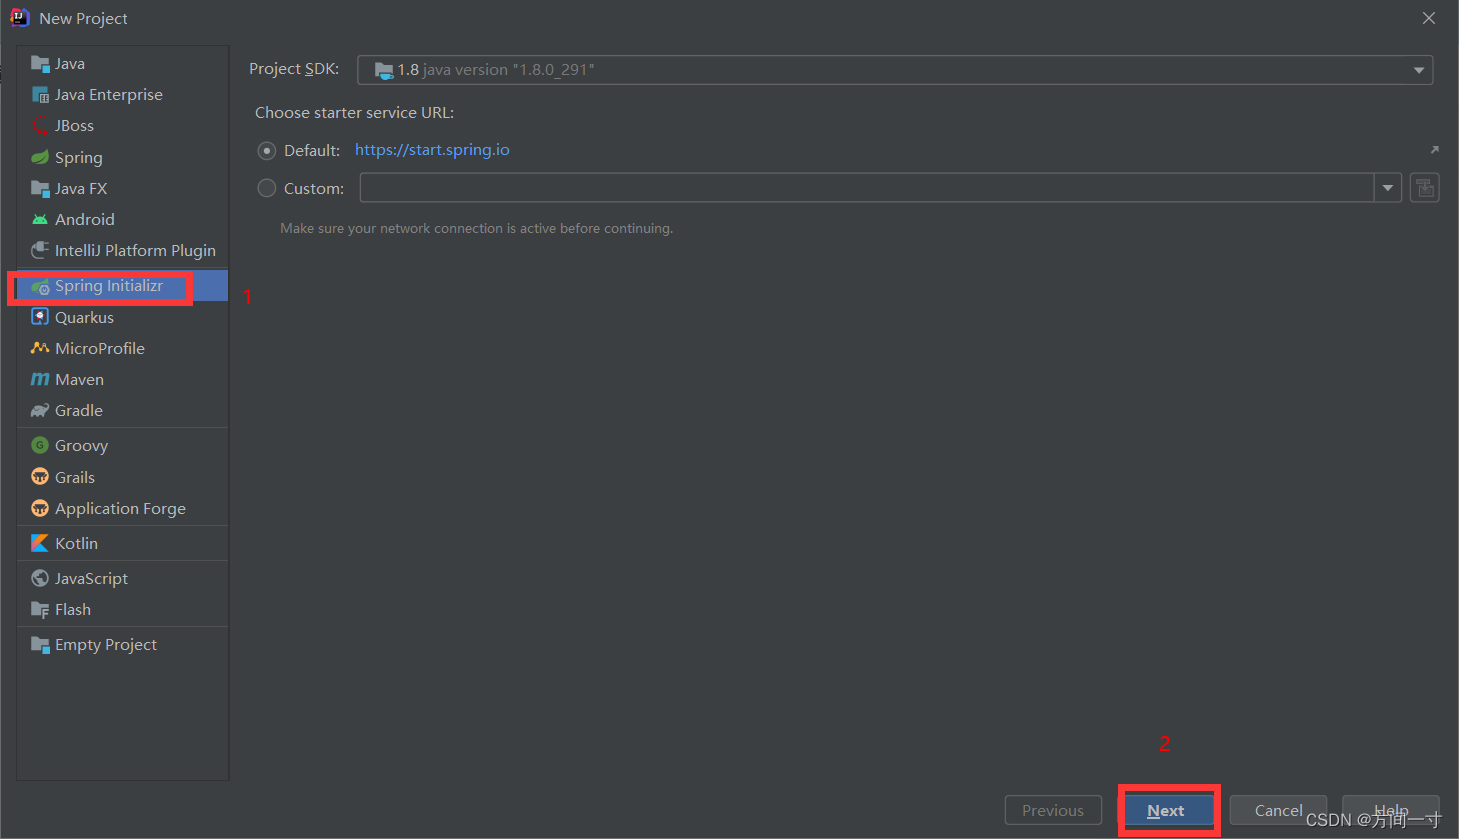1459x839 pixels.
Task: Select the JBoss label in the list
Action: tap(75, 126)
